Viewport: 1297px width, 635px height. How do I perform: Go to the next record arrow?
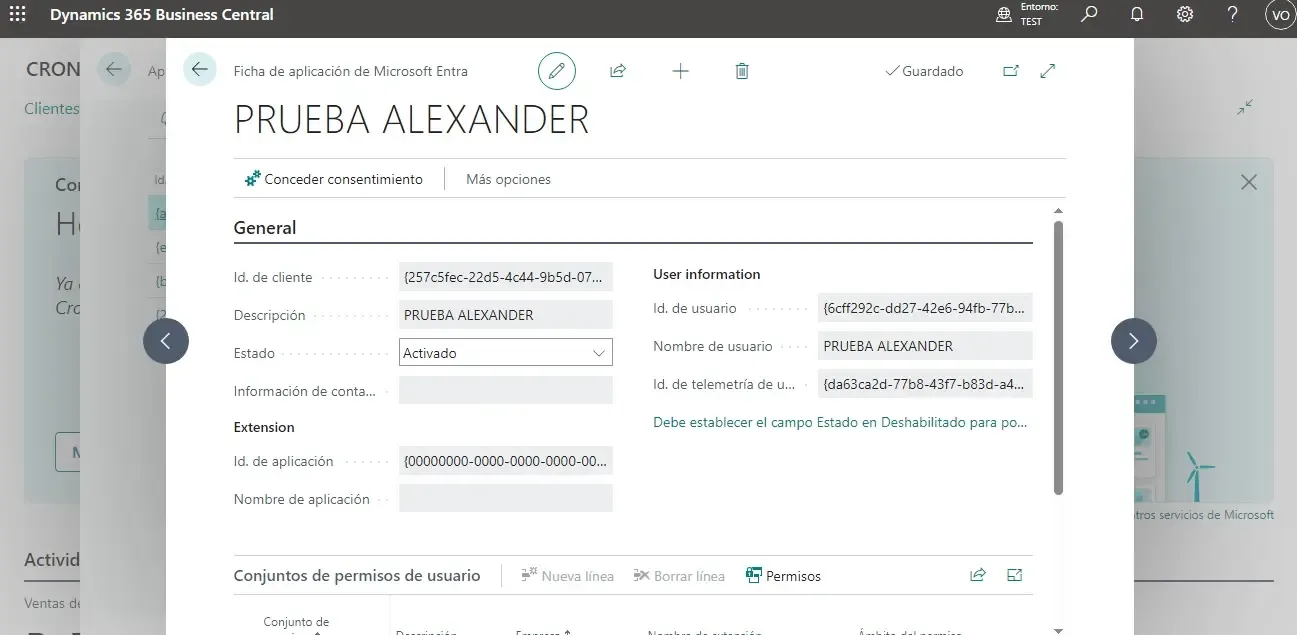[x=1133, y=341]
